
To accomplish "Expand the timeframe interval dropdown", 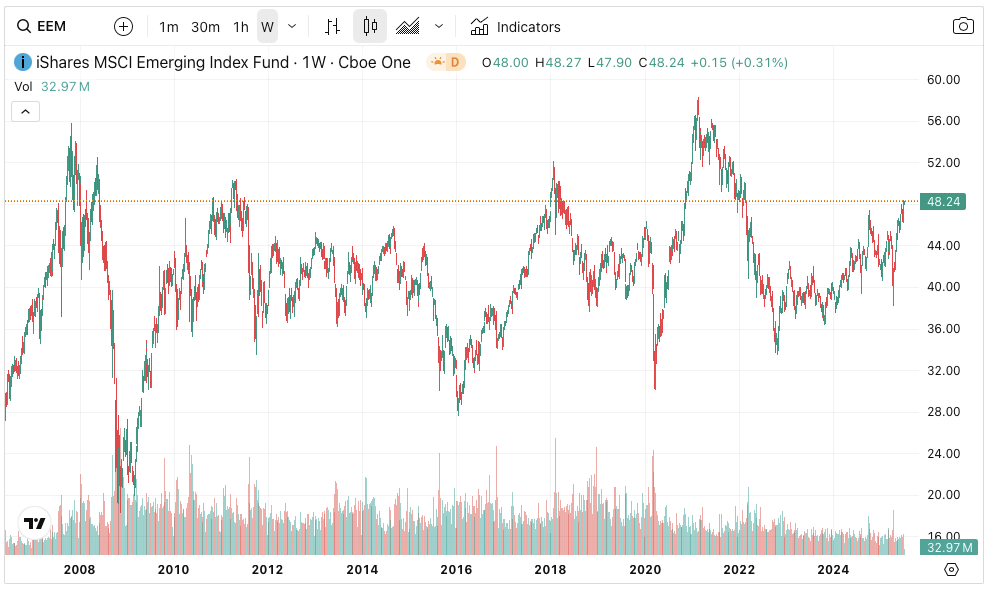I will (x=292, y=27).
